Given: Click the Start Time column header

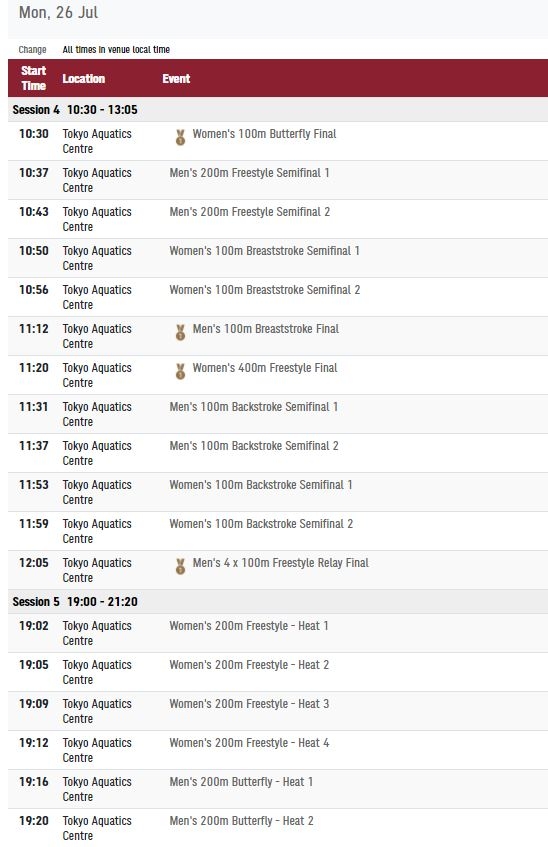Looking at the screenshot, I should tap(34, 78).
